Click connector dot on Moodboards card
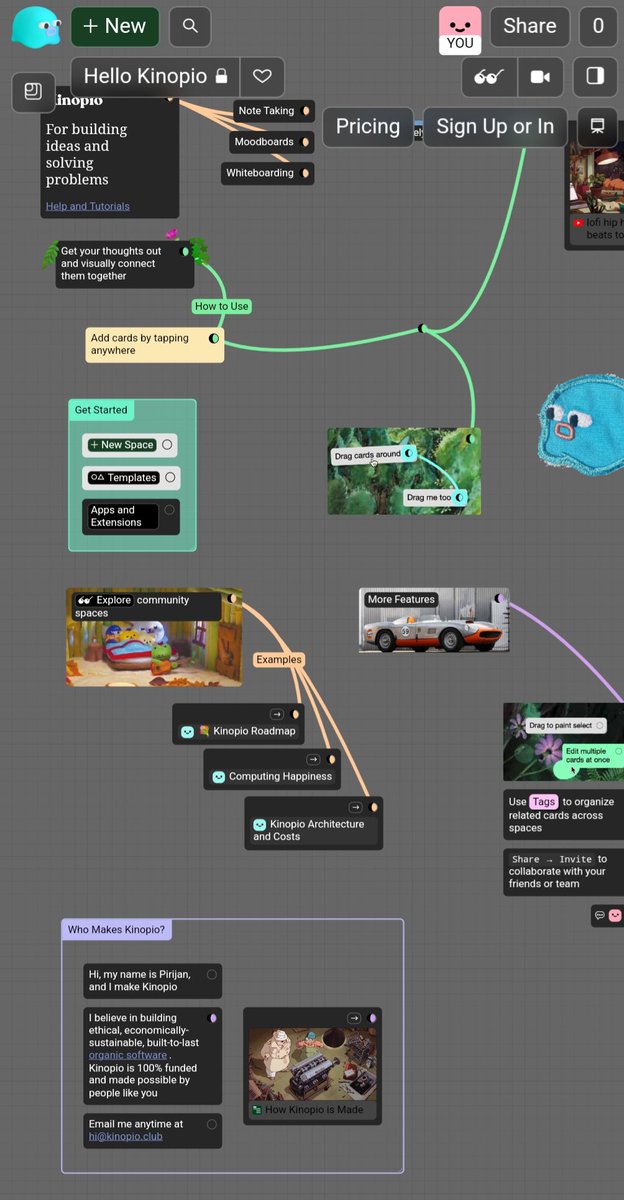 [x=305, y=142]
